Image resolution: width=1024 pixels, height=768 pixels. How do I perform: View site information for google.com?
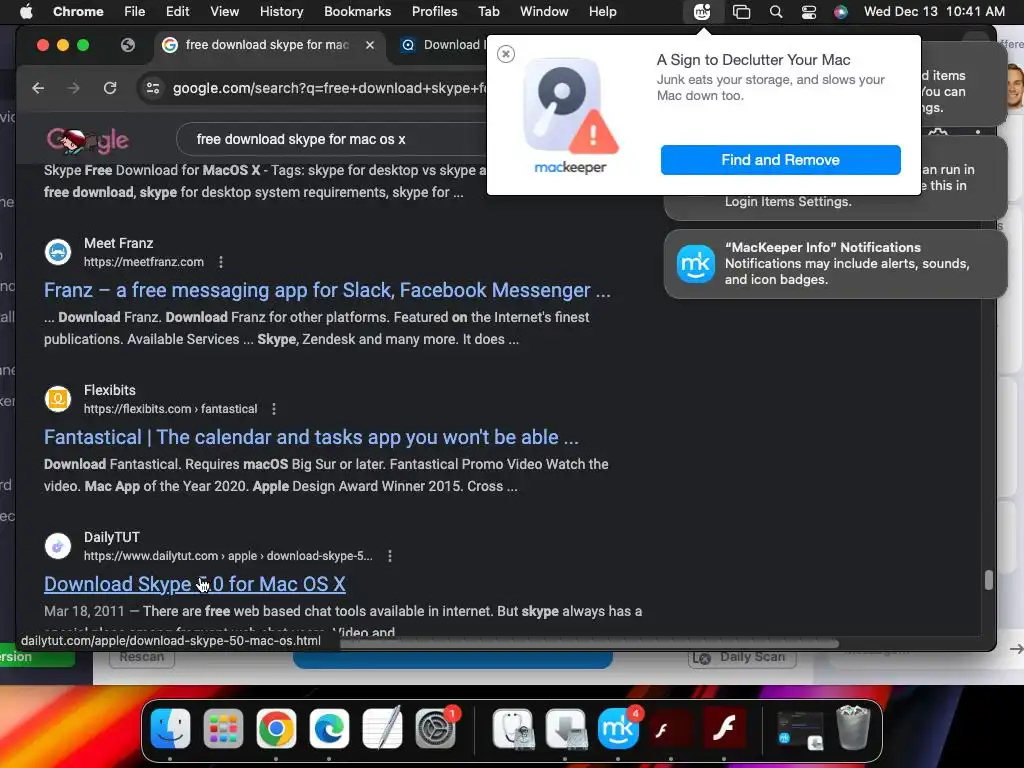click(x=153, y=88)
